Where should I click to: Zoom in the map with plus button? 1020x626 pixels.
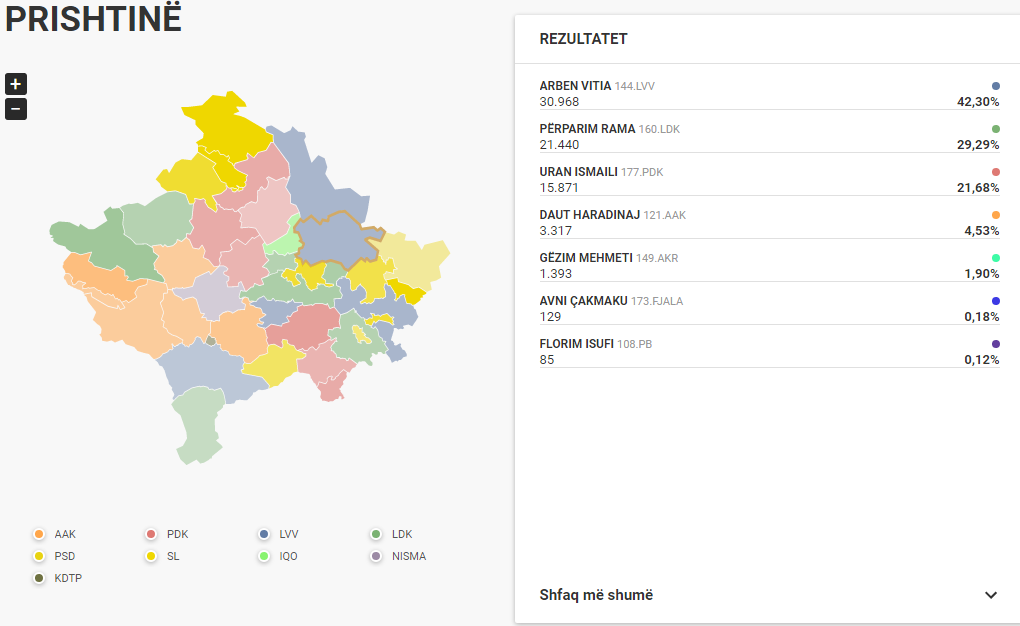coord(16,84)
